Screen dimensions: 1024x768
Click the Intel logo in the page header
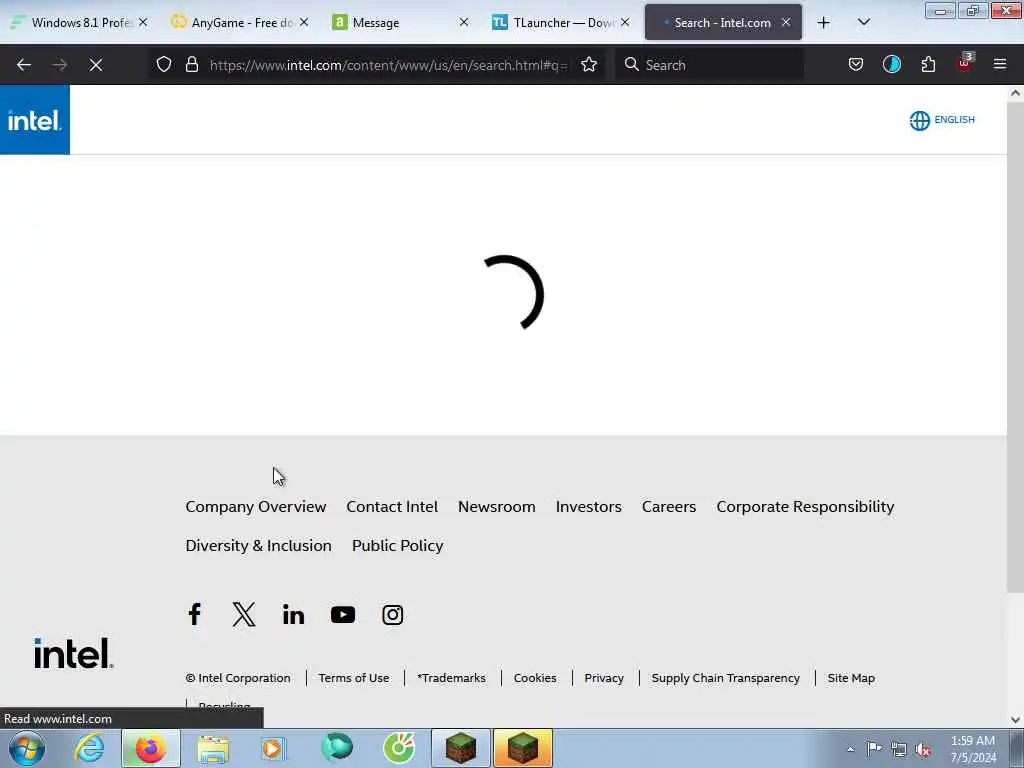point(35,120)
